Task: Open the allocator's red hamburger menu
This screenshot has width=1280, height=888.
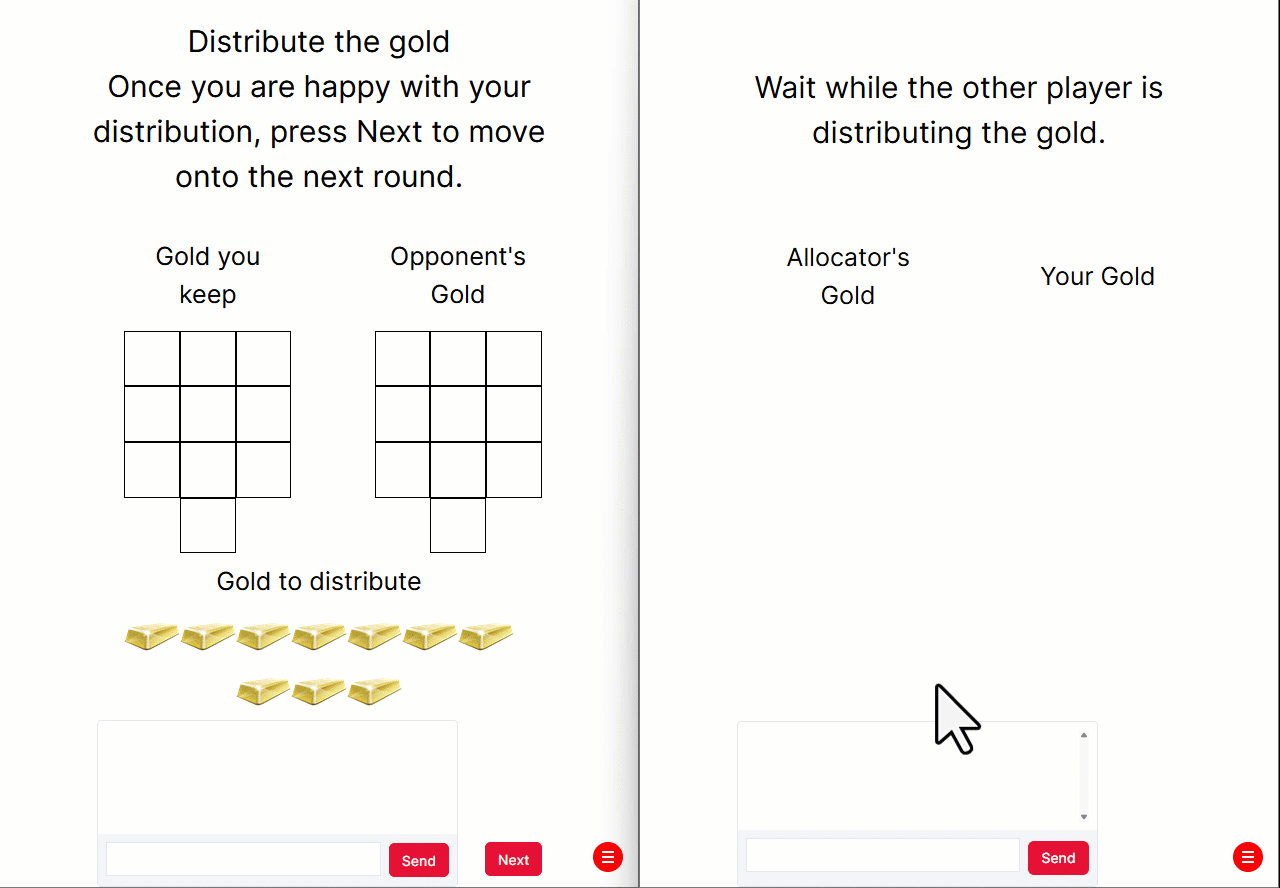Action: (607, 857)
